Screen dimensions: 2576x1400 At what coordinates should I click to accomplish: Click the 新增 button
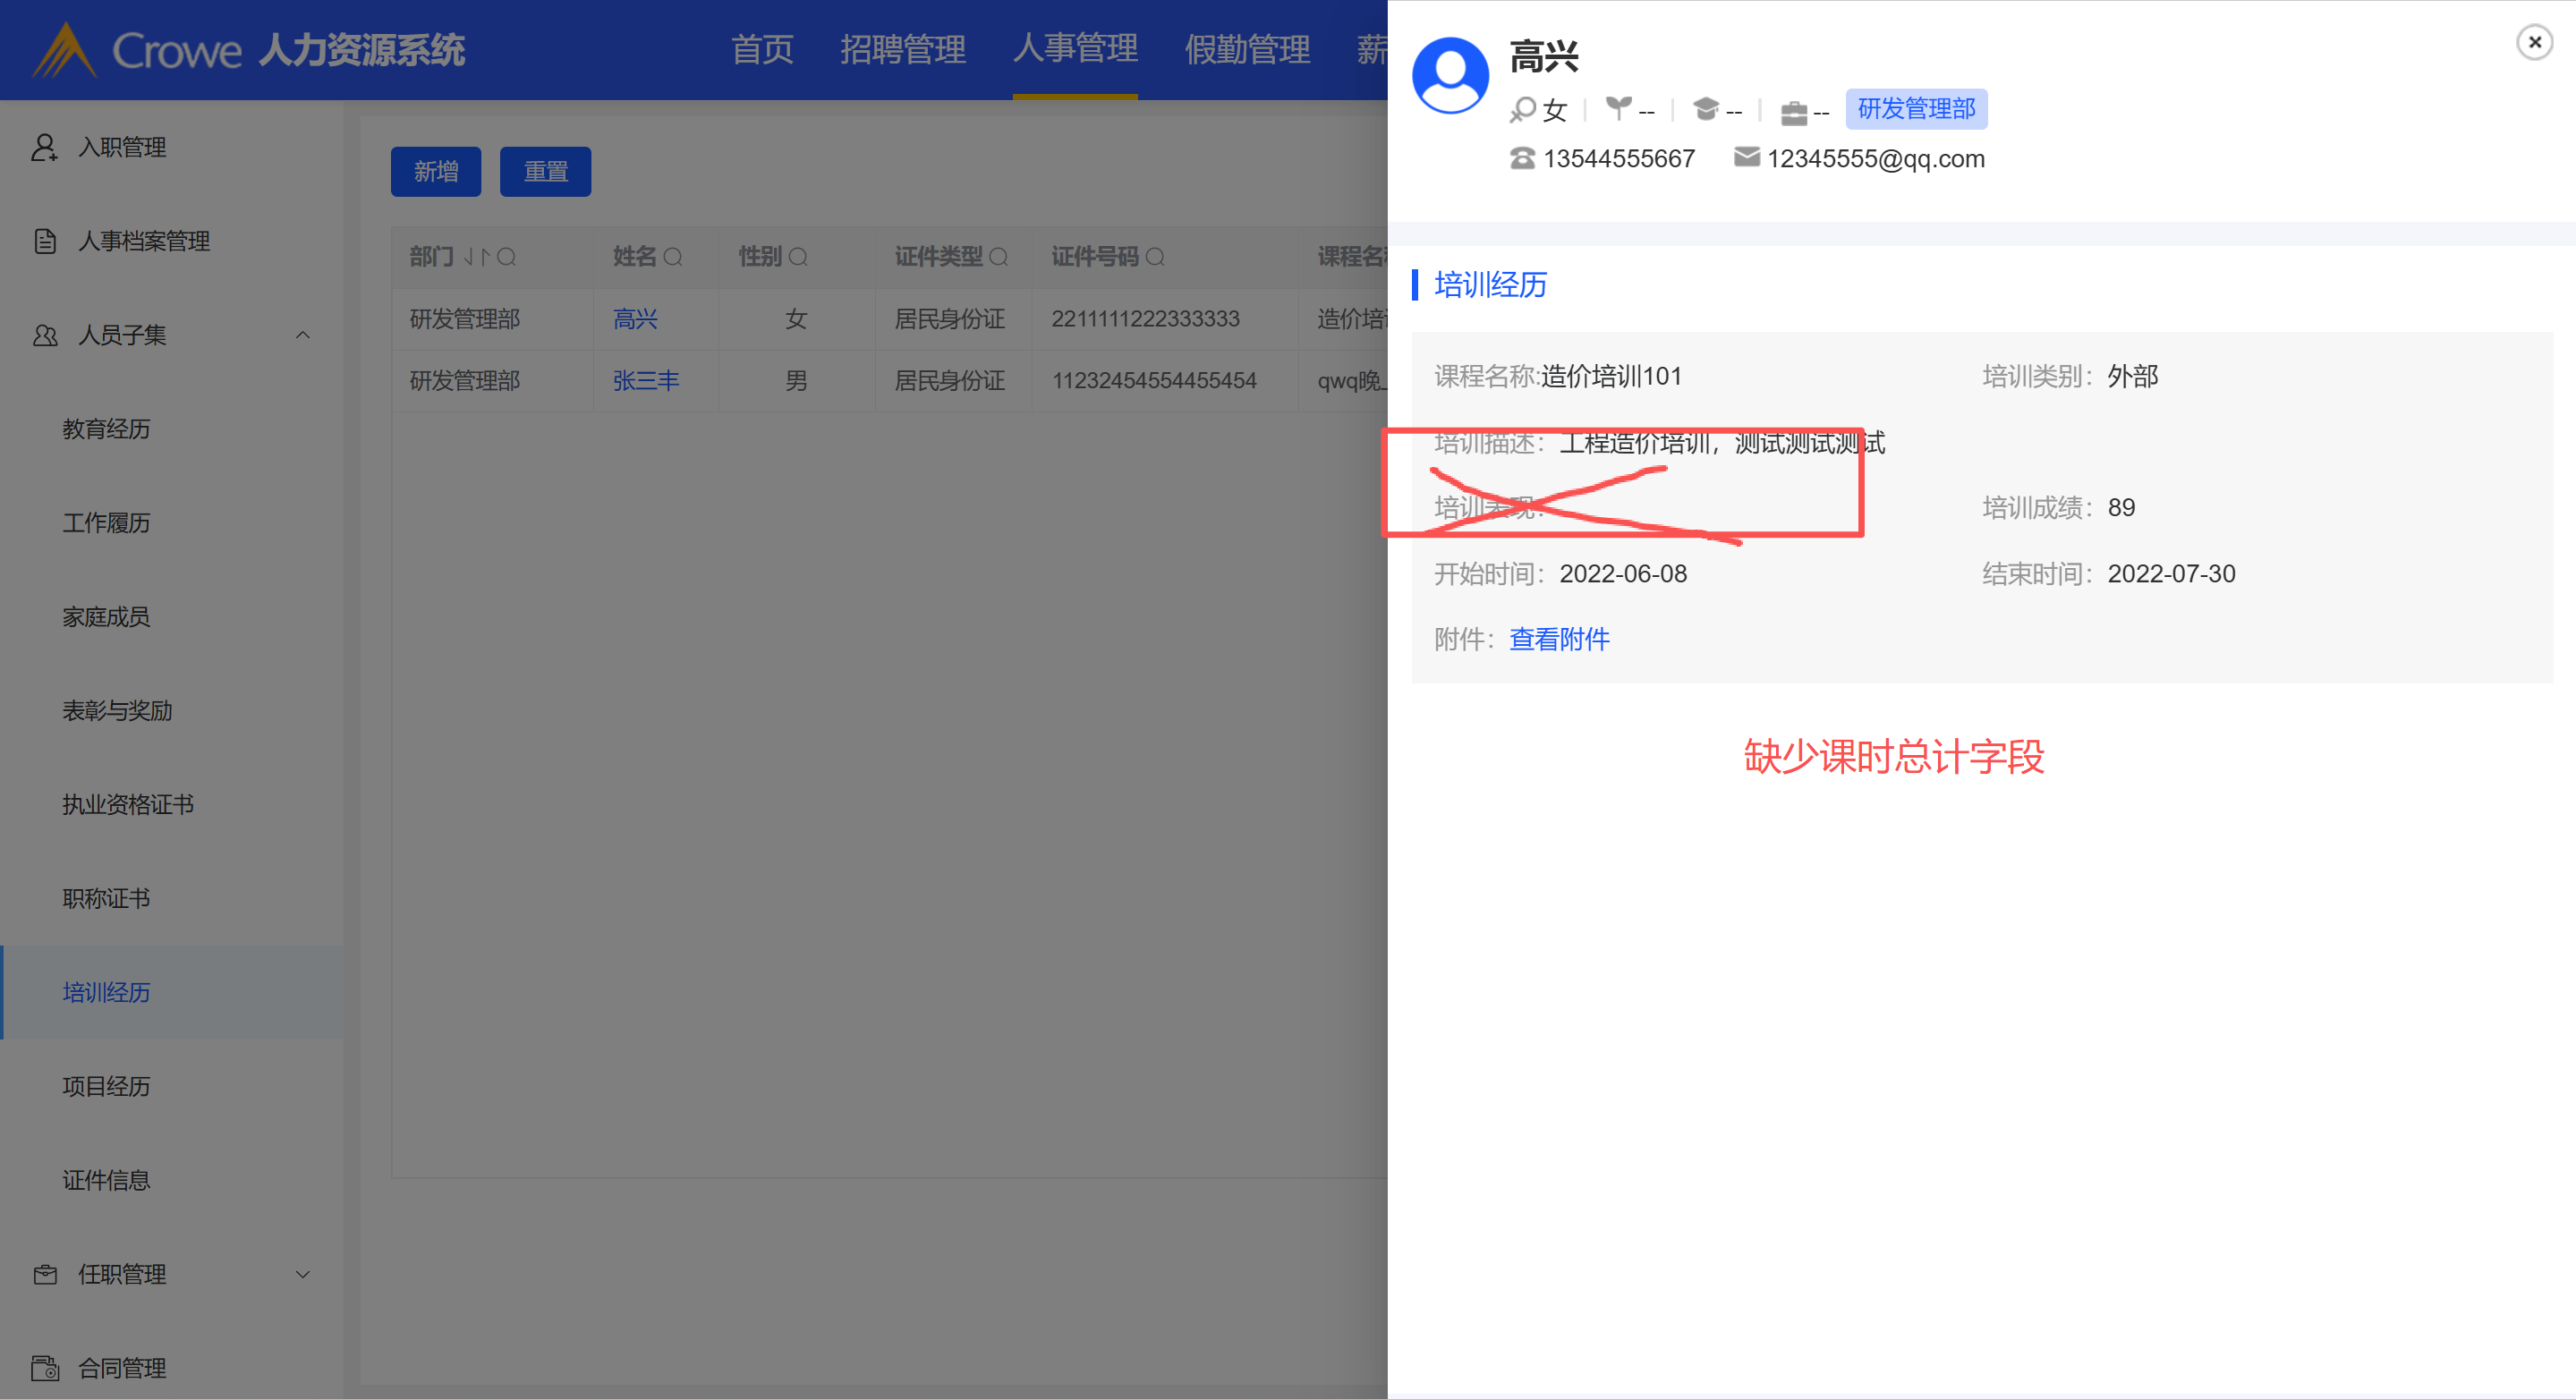tap(436, 172)
